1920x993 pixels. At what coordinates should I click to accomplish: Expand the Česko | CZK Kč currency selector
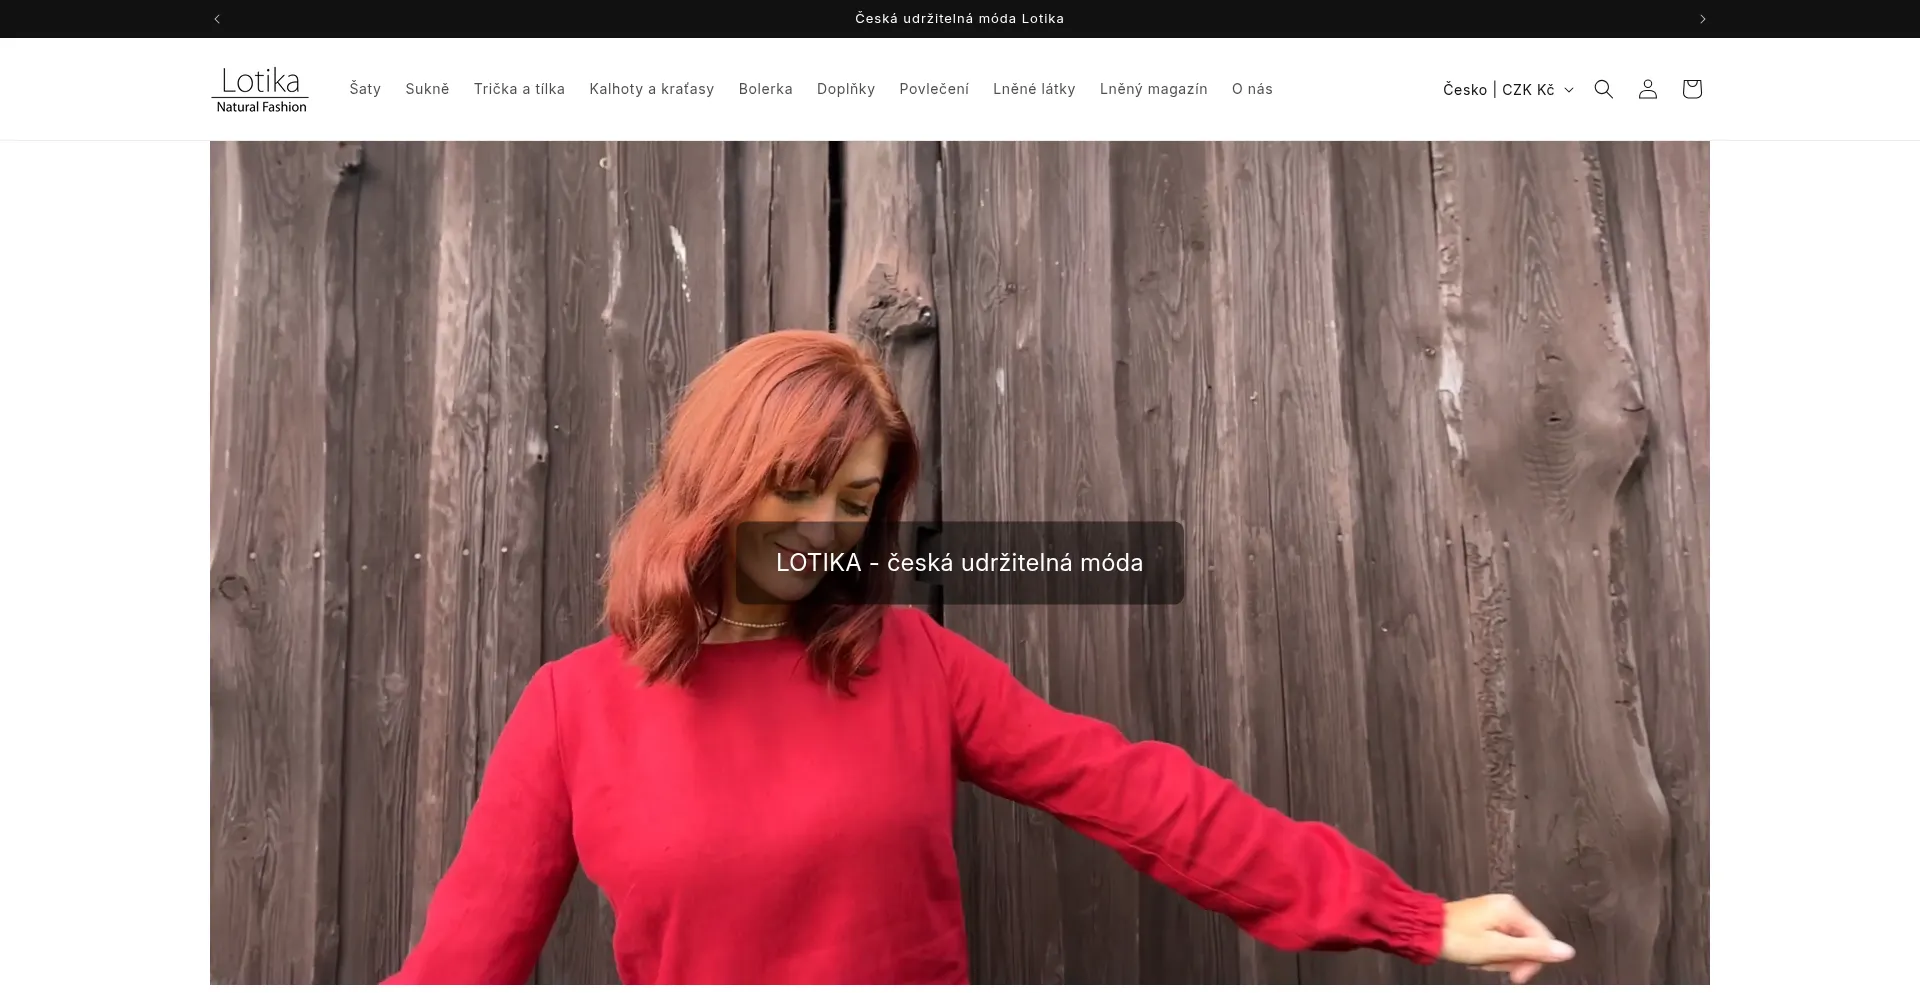pyautogui.click(x=1507, y=89)
